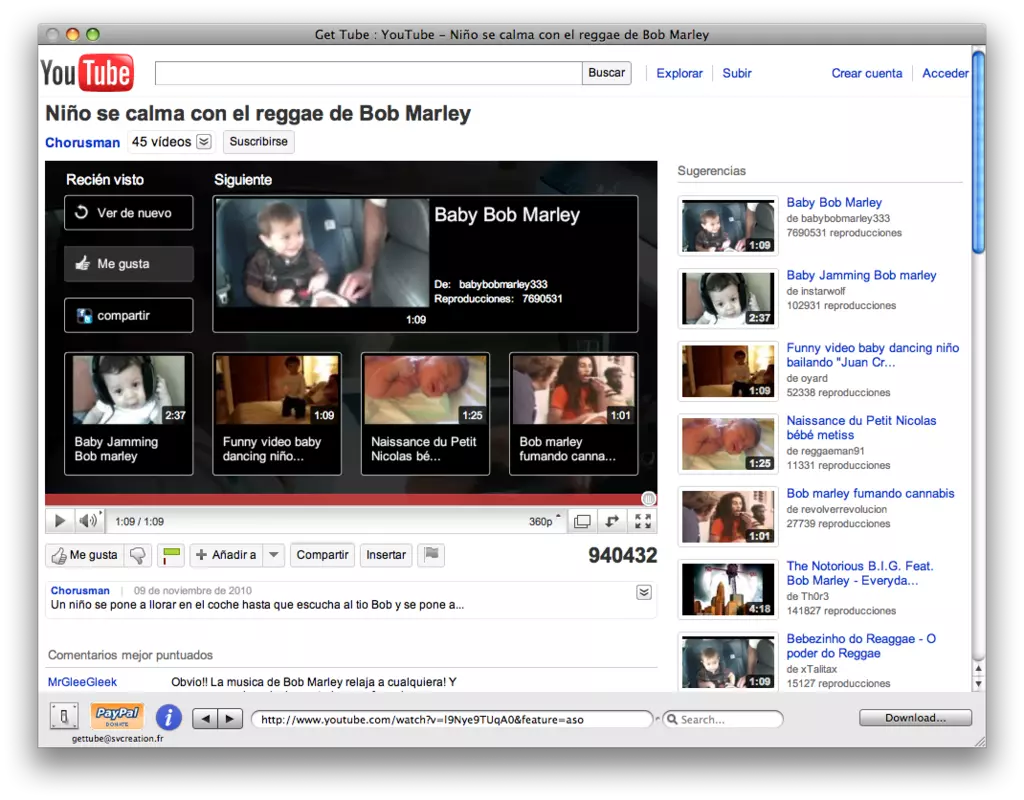This screenshot has height=800, width=1024.
Task: Go back with the left arrow button
Action: click(205, 719)
